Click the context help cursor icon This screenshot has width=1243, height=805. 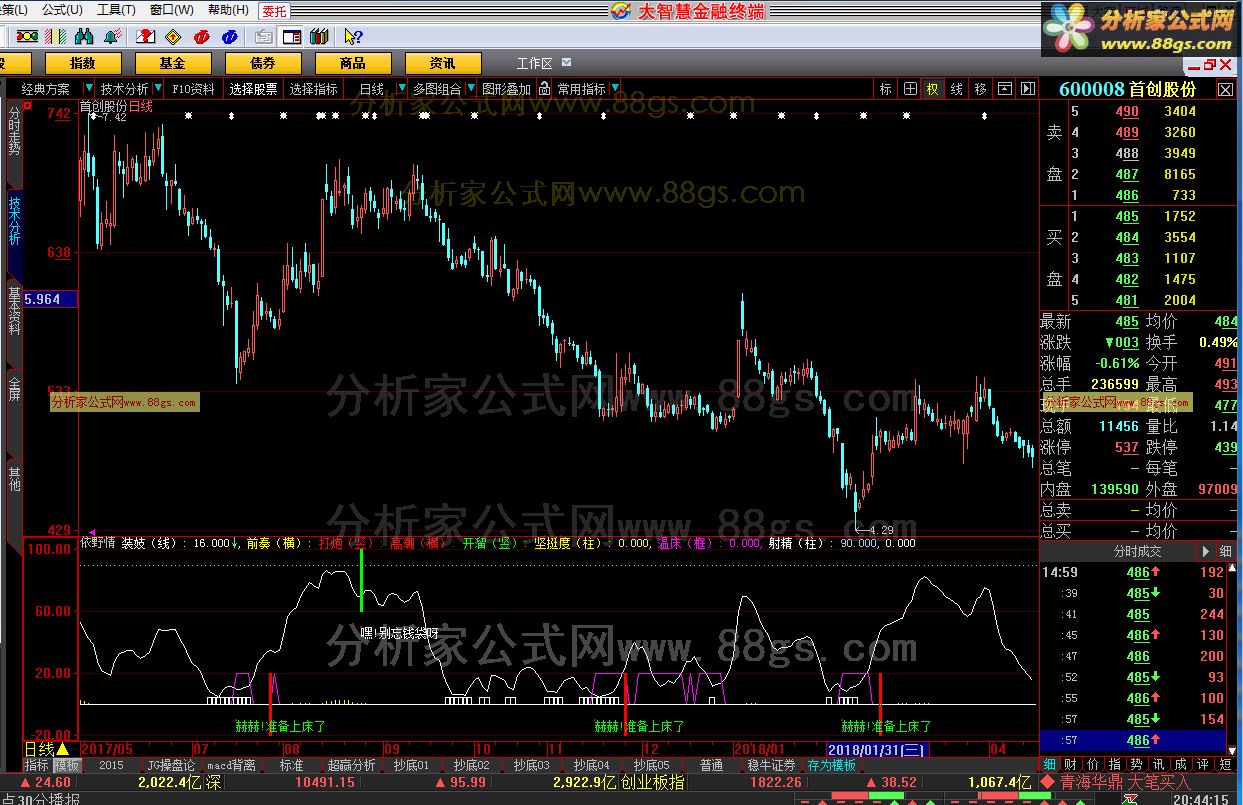353,37
